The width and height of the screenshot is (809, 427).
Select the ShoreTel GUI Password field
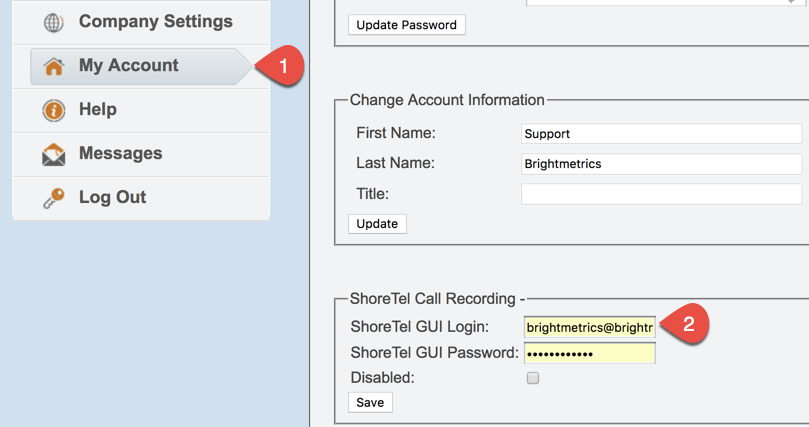[589, 353]
